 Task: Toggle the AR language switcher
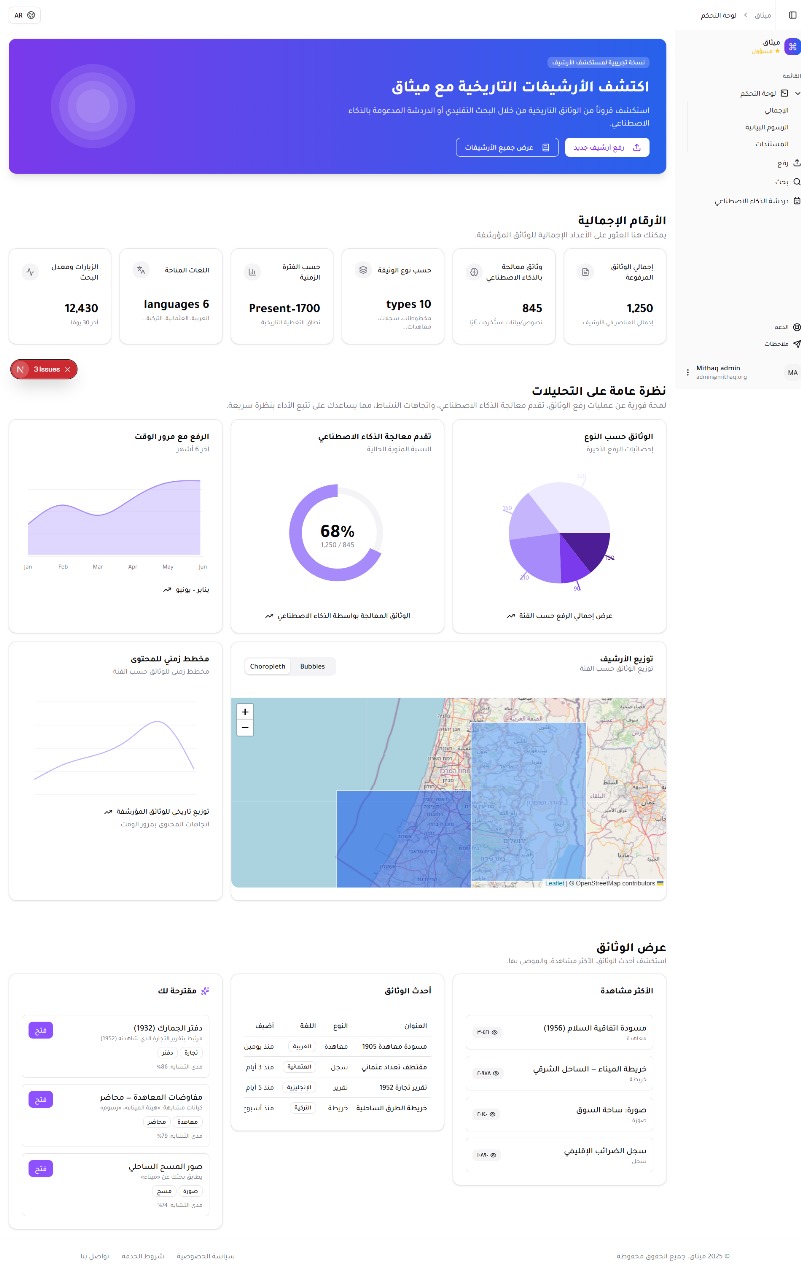coord(25,15)
